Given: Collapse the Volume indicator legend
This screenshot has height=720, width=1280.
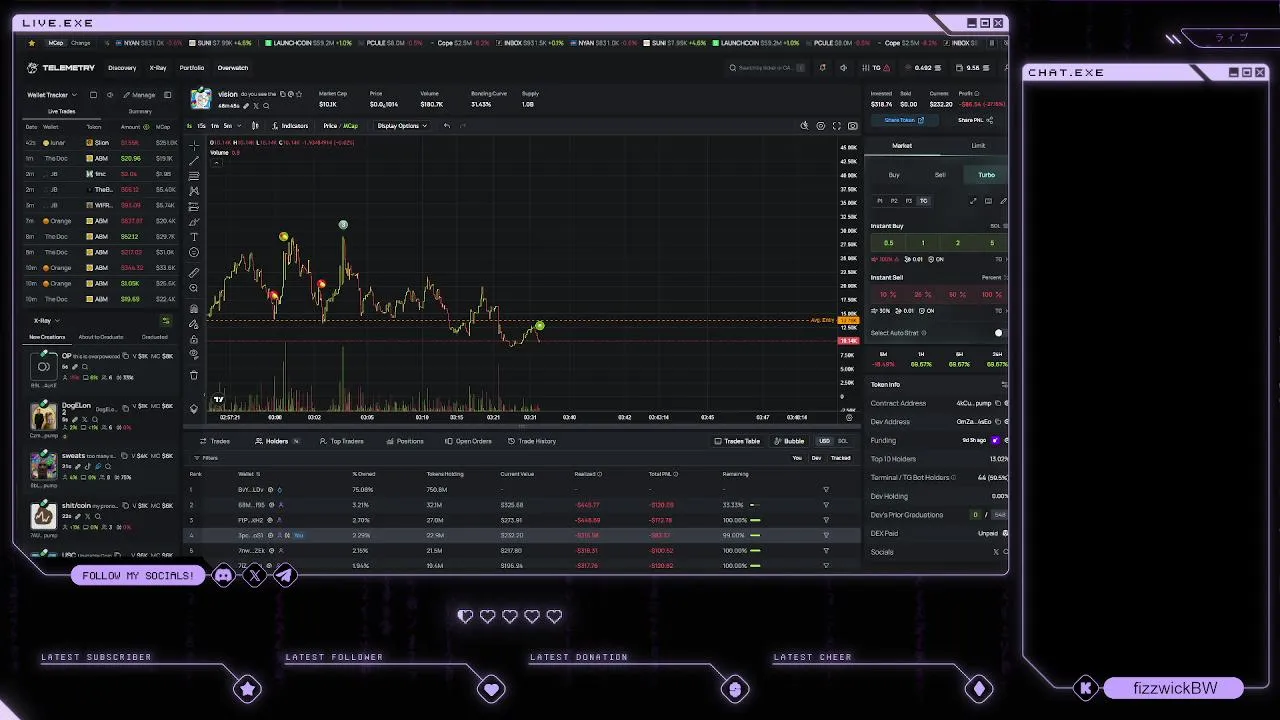Looking at the screenshot, I should click(x=216, y=161).
